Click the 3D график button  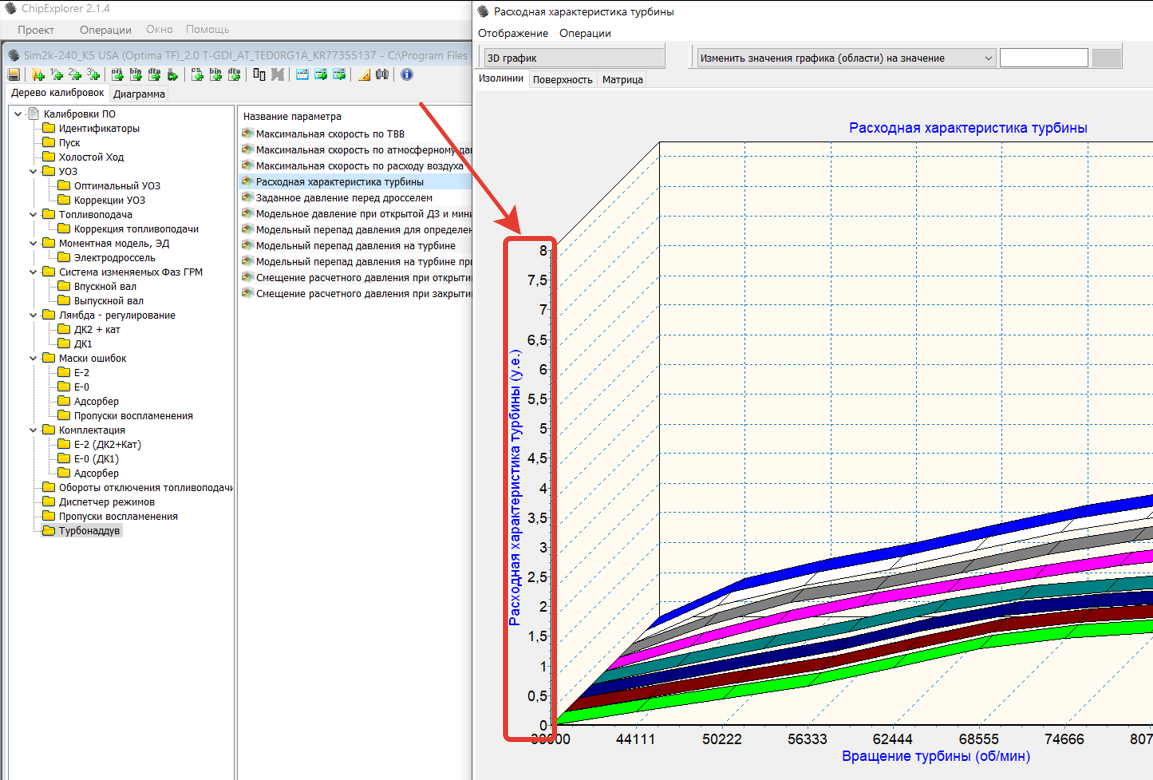point(572,58)
